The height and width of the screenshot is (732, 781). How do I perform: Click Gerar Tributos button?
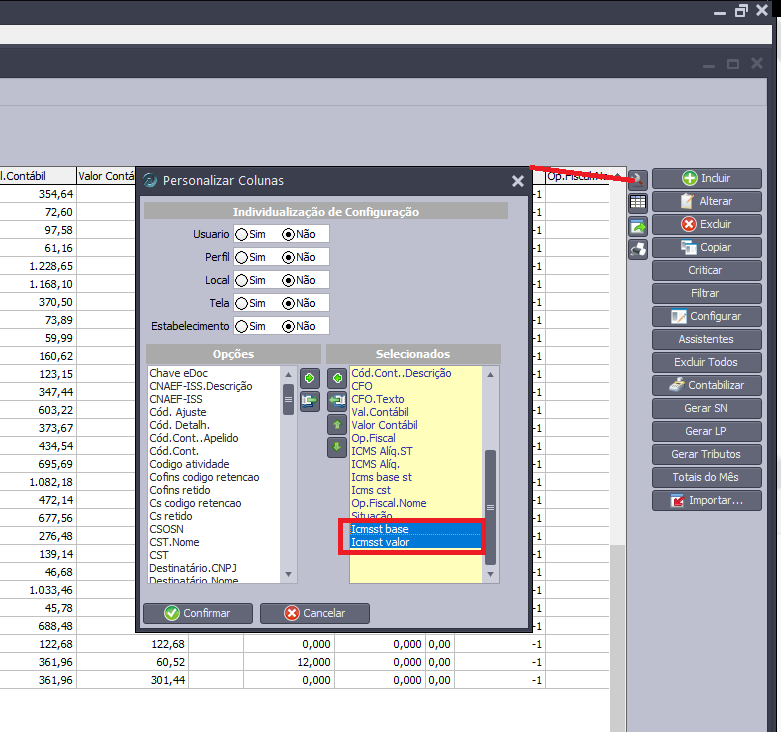706,454
